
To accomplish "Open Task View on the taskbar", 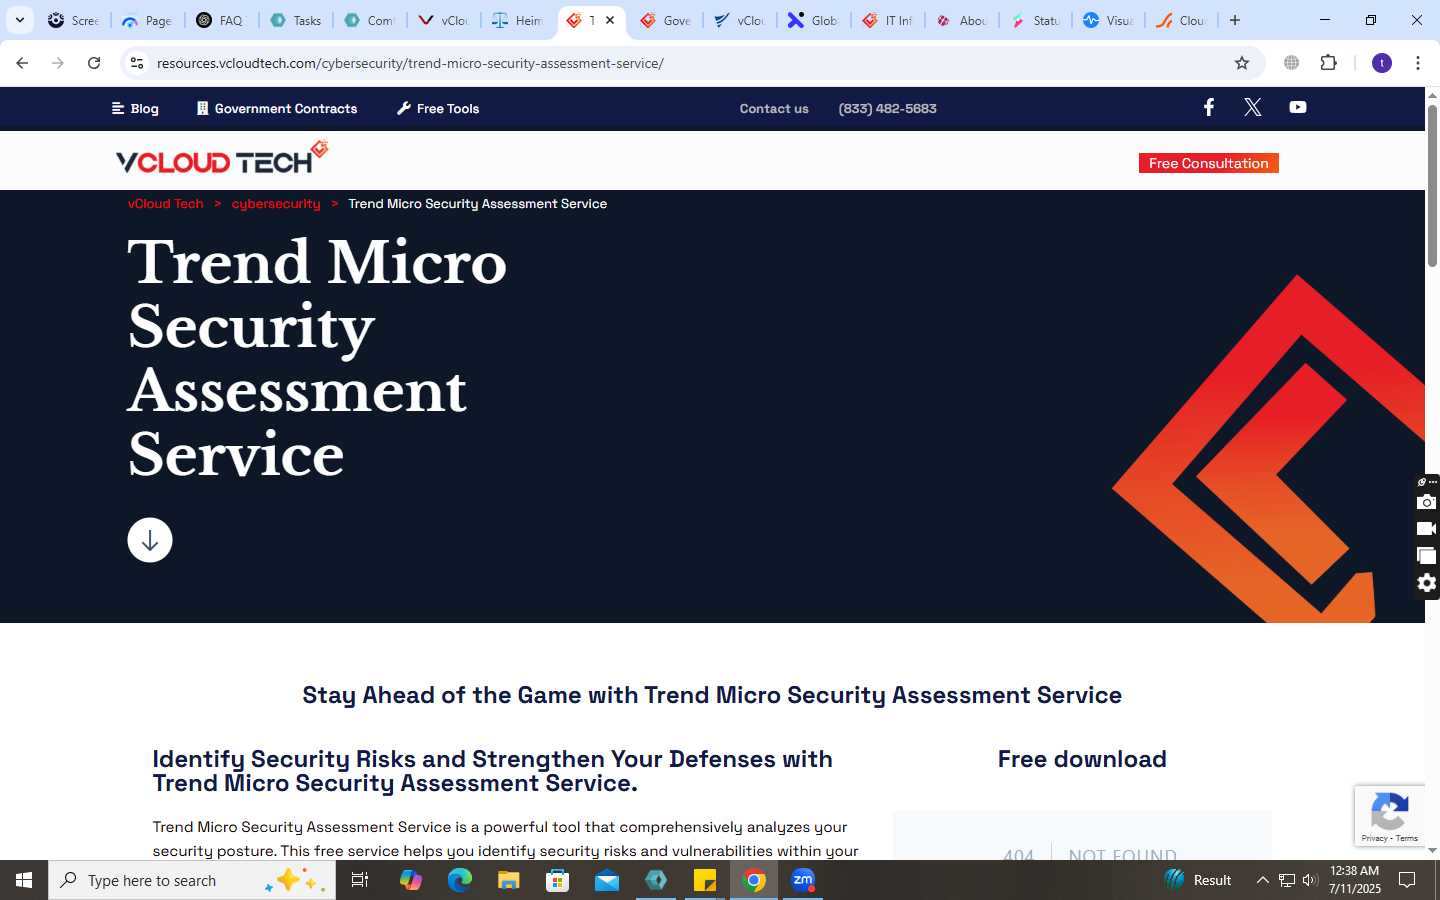I will pos(360,880).
